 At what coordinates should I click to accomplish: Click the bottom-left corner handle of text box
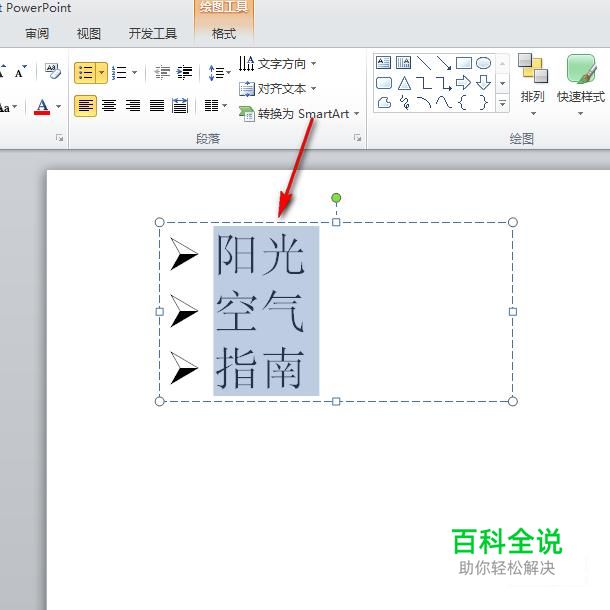[160, 401]
